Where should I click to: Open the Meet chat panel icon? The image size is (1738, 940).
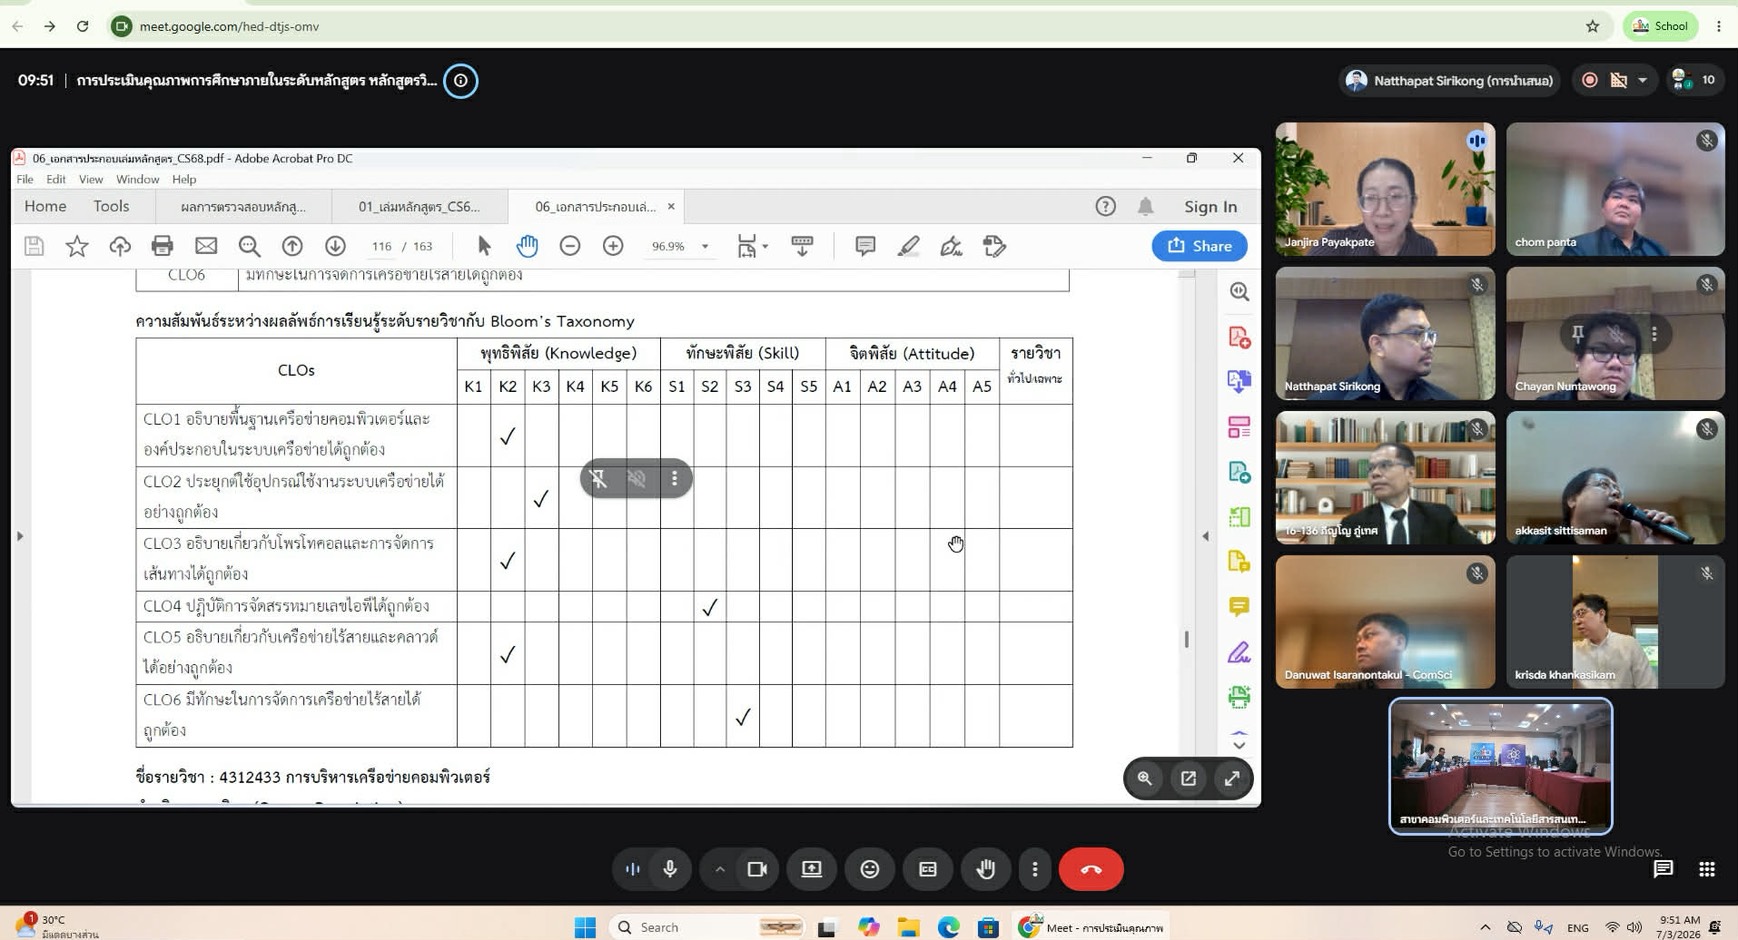(1663, 869)
